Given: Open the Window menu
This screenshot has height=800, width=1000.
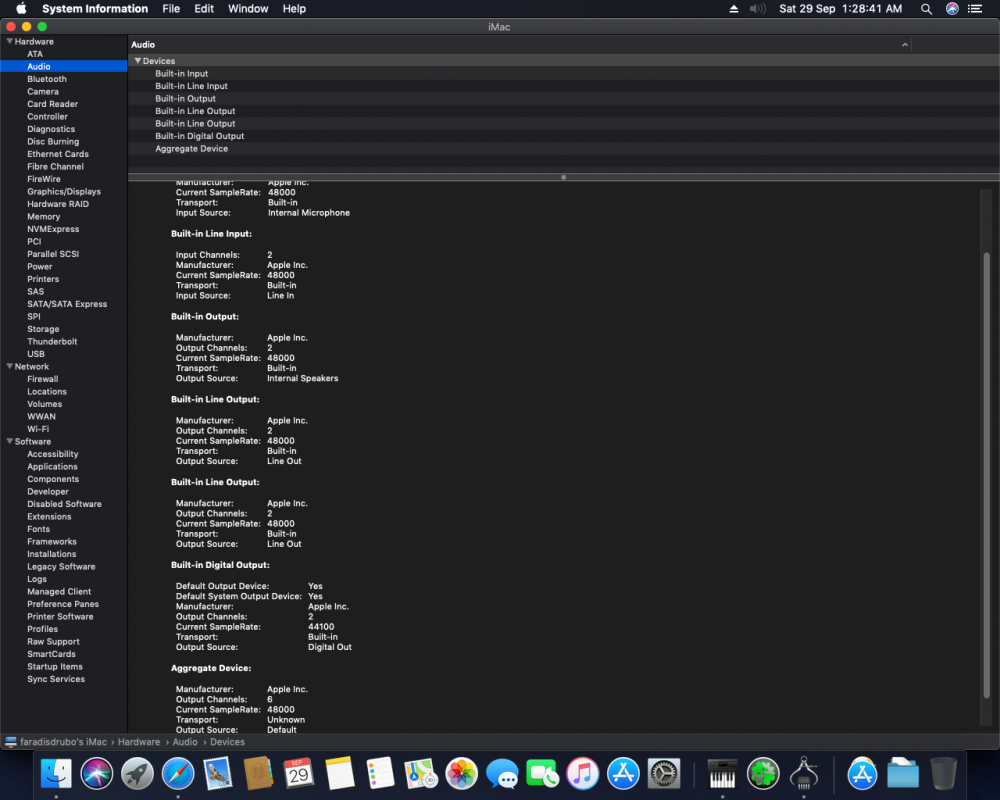Looking at the screenshot, I should 248,9.
